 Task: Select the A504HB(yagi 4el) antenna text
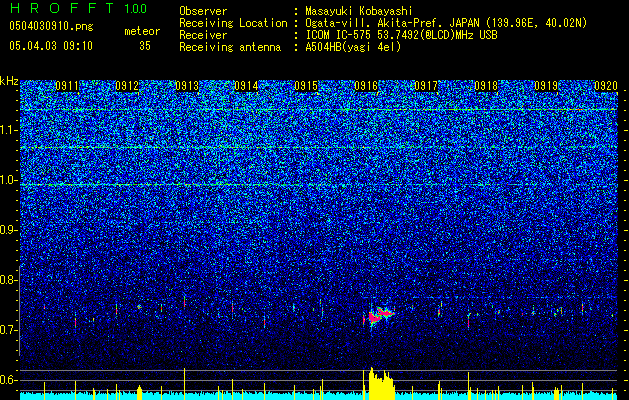click(x=353, y=47)
